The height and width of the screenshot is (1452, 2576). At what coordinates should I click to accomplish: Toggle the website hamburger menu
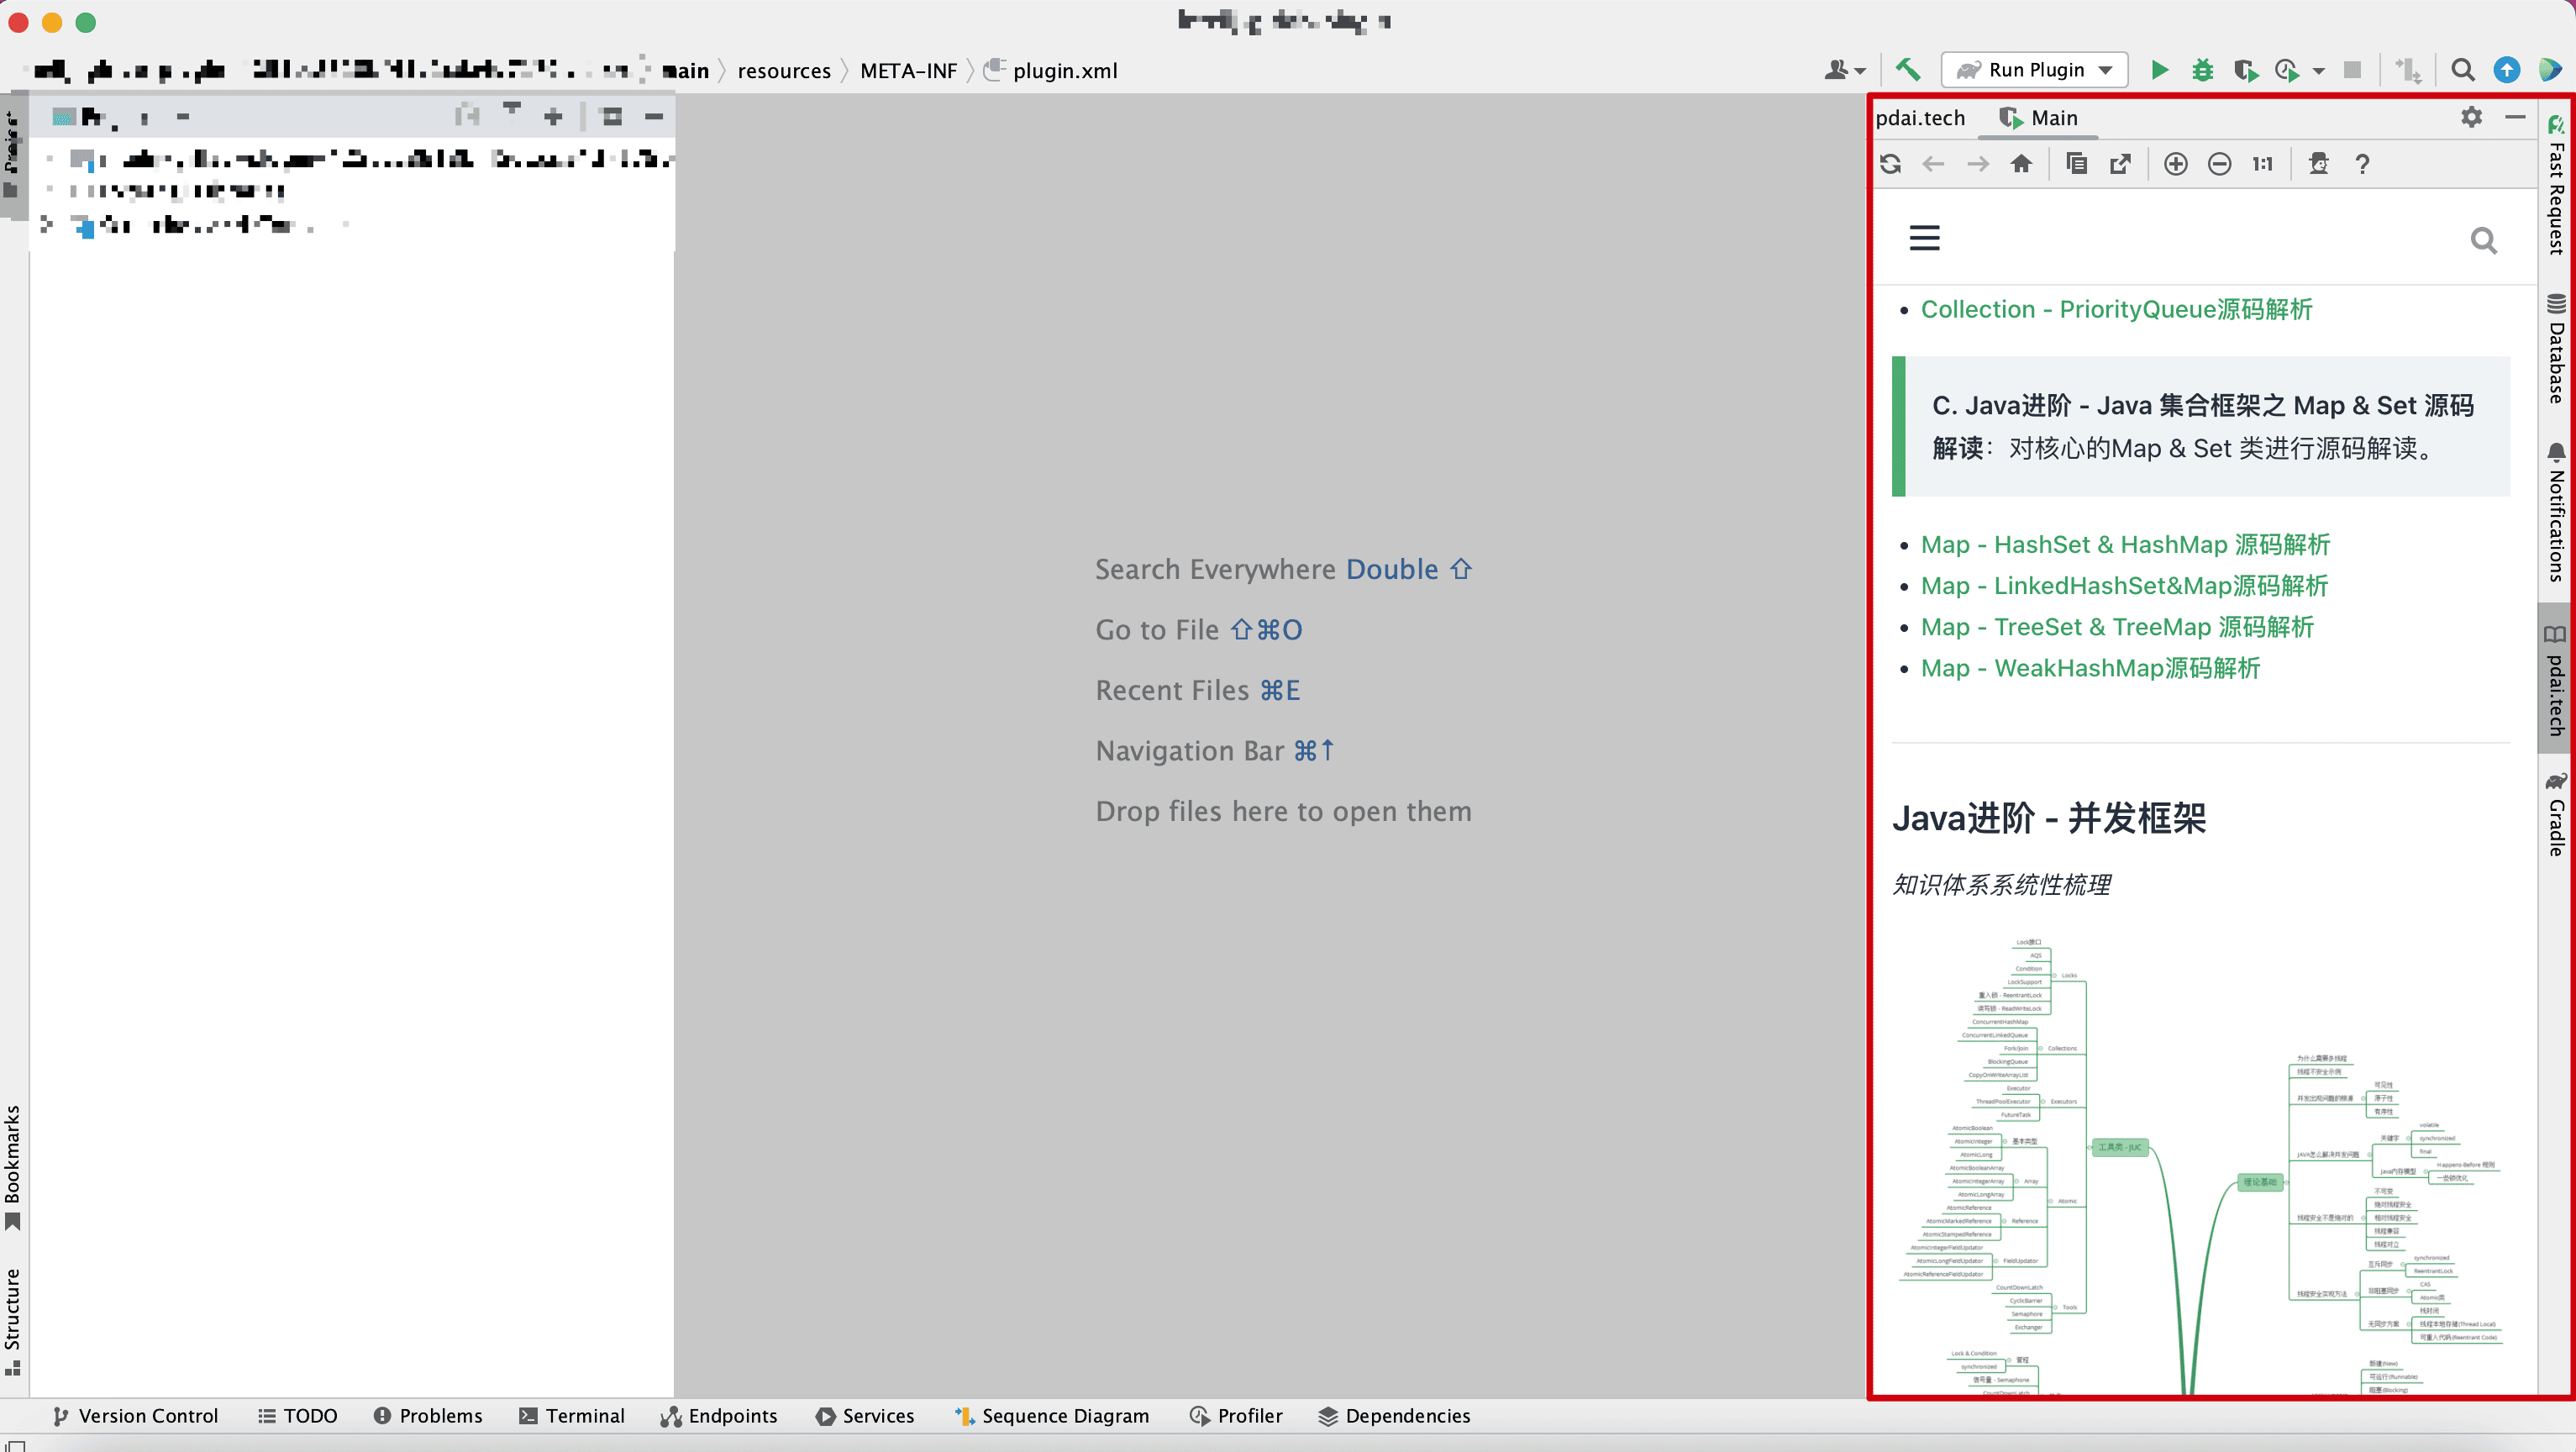pos(1924,238)
